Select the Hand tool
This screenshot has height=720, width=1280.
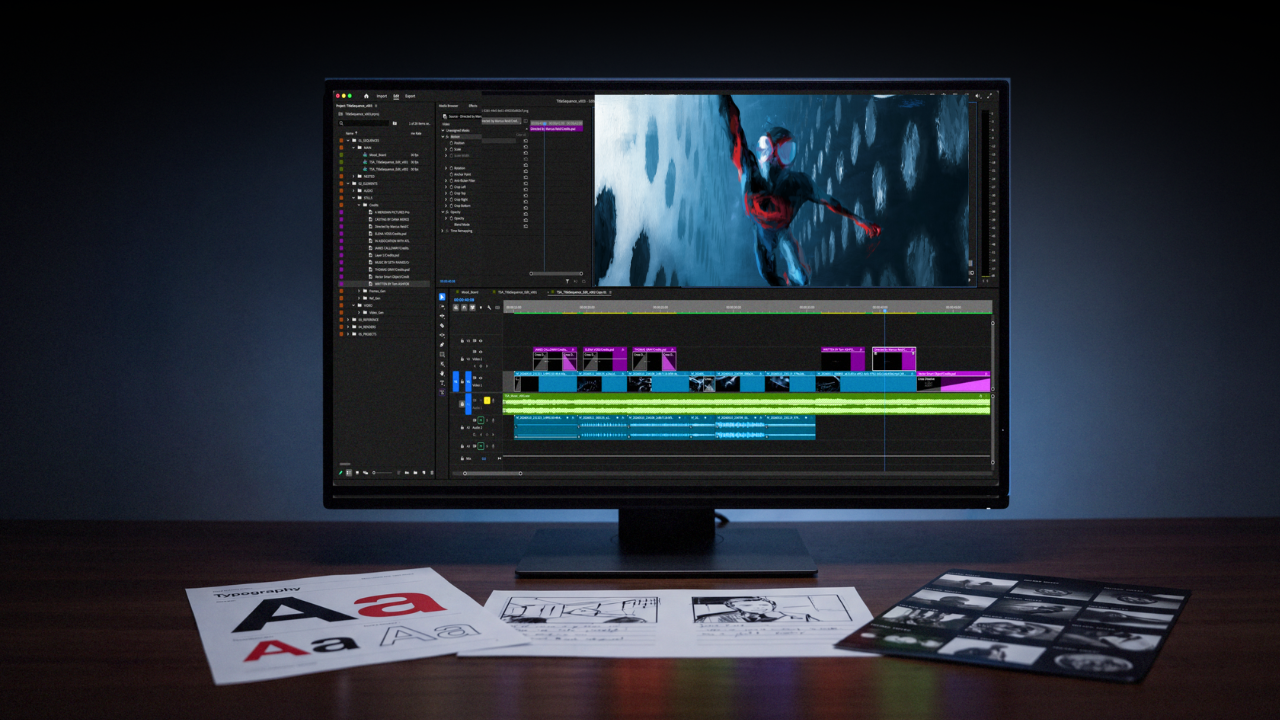tap(442, 373)
